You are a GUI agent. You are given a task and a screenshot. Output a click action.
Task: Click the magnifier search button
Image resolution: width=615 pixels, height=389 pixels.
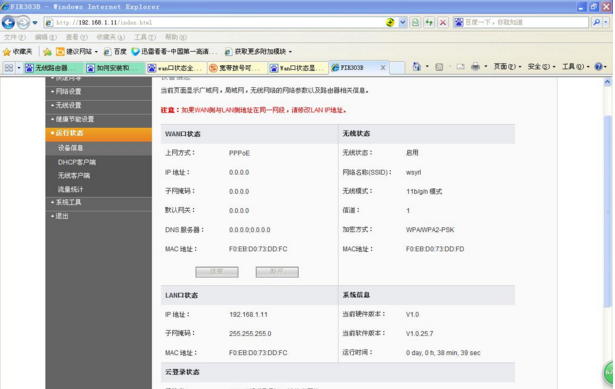(597, 22)
